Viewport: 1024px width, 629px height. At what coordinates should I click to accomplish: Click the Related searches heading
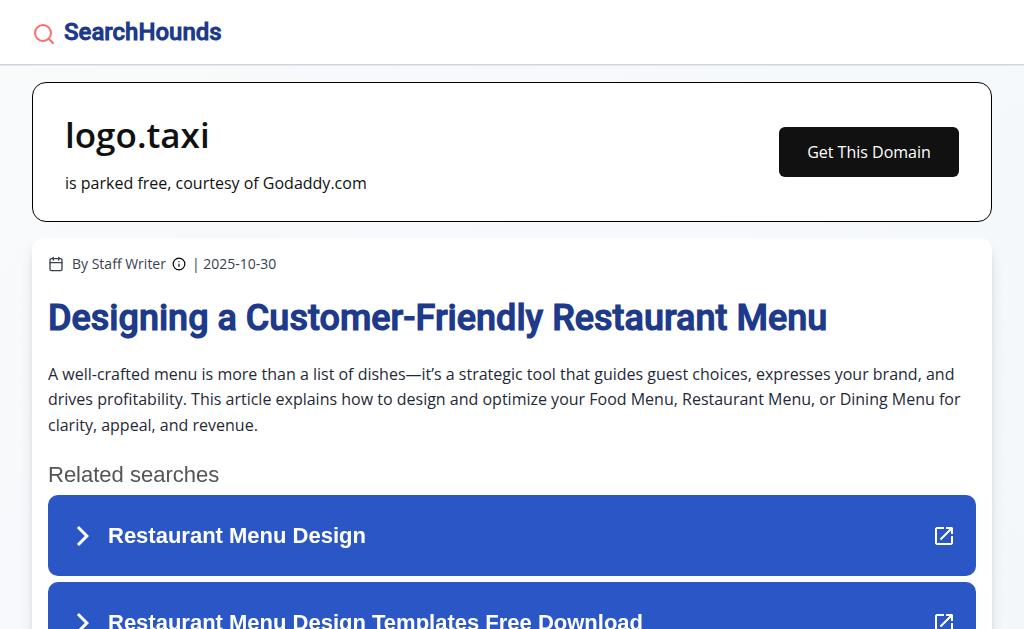[133, 474]
